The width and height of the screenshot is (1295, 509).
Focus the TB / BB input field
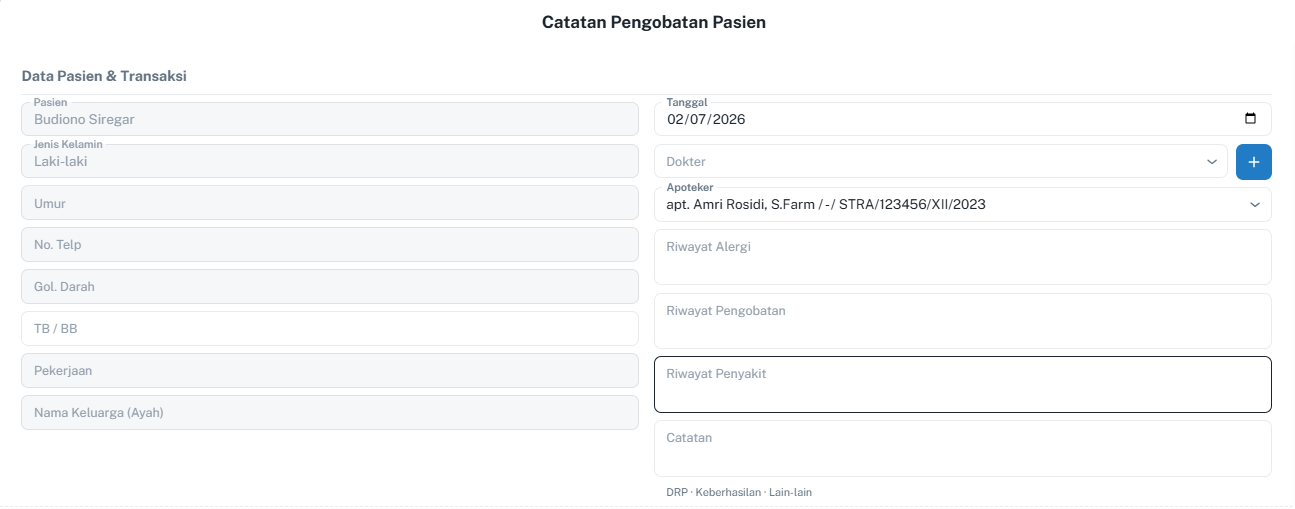tap(330, 329)
